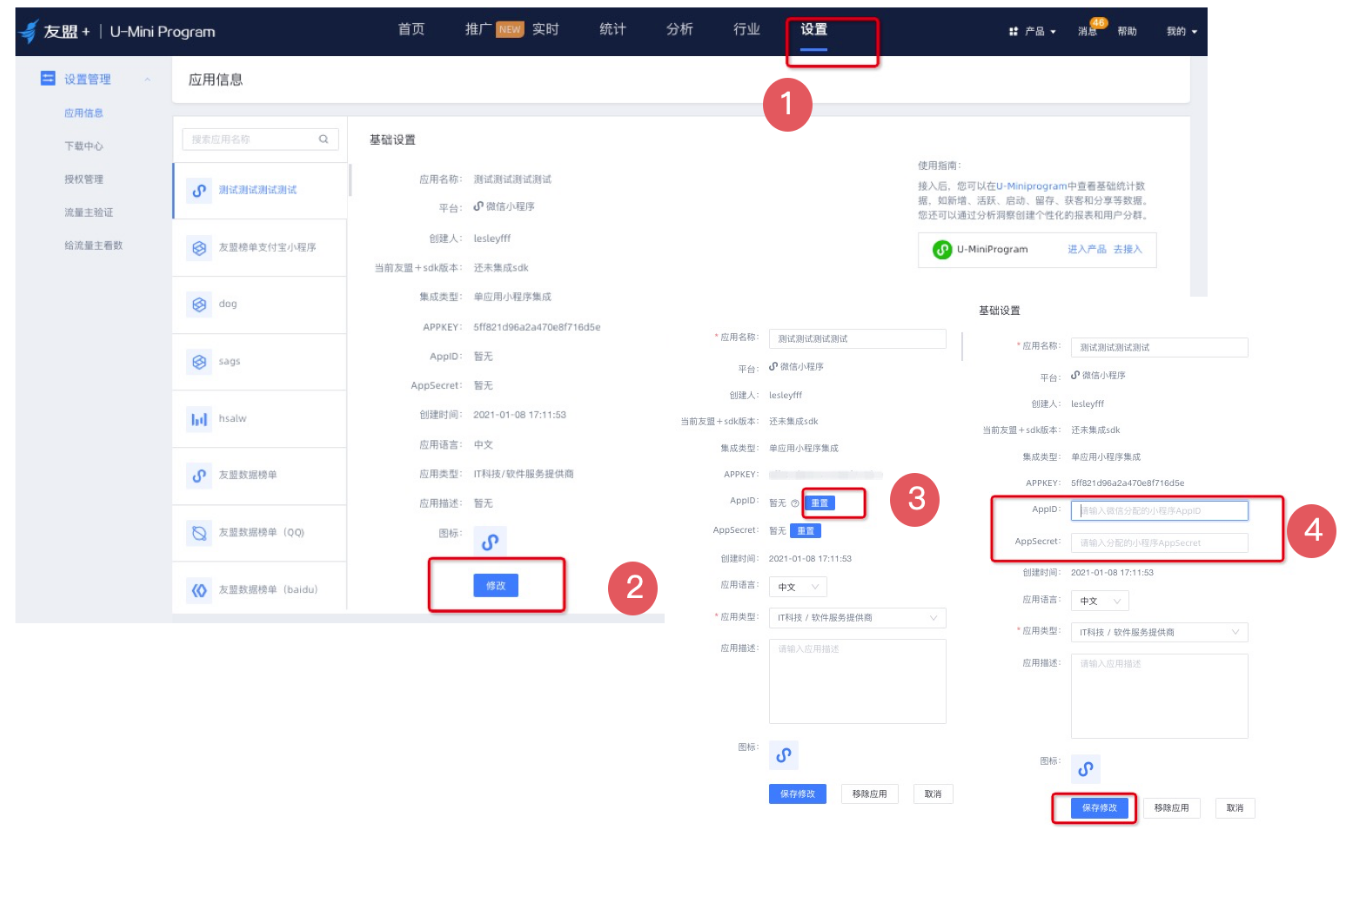Select the 分析 tab
The image size is (1370, 915).
pos(679,29)
